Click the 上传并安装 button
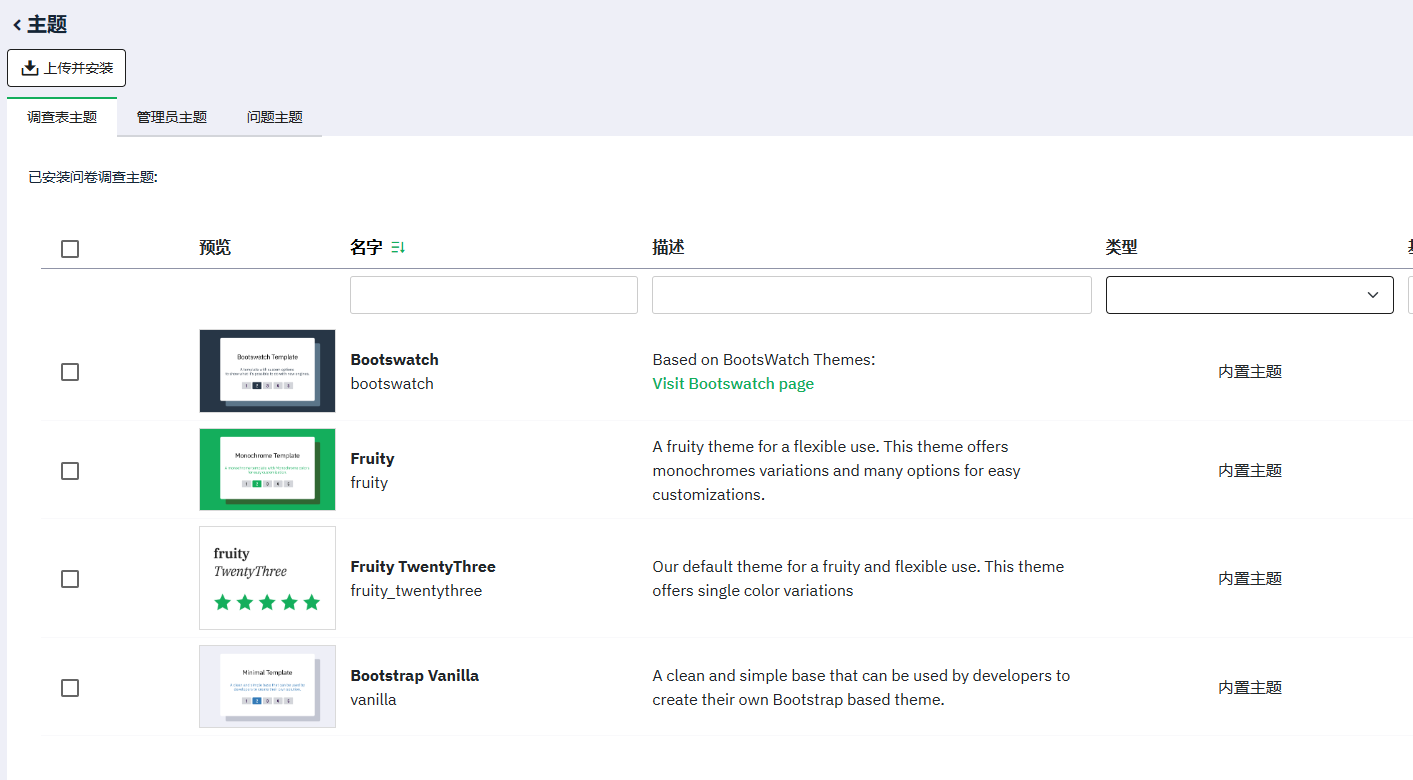1413x780 pixels. (67, 68)
